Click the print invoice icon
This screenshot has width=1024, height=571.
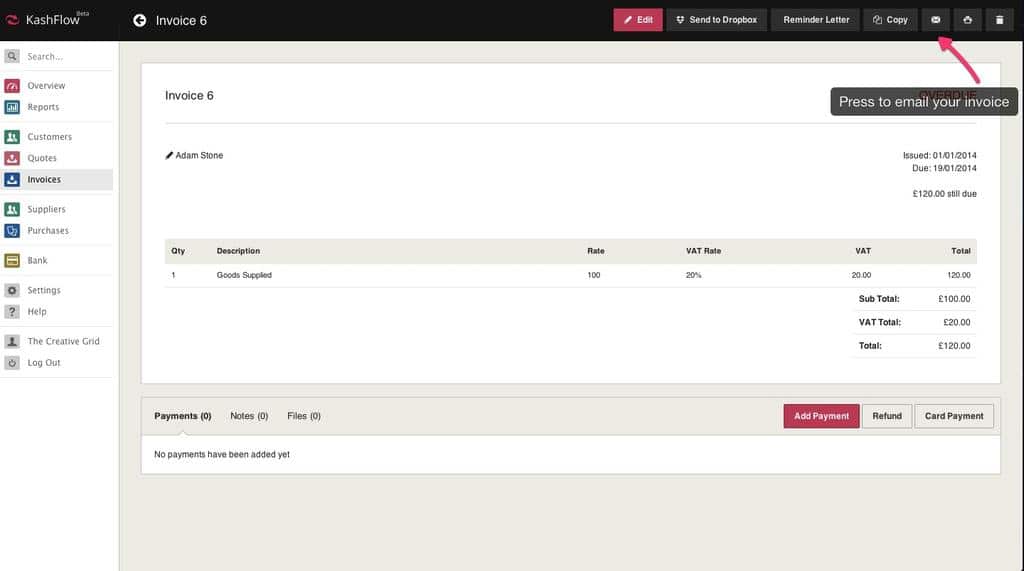coord(967,20)
